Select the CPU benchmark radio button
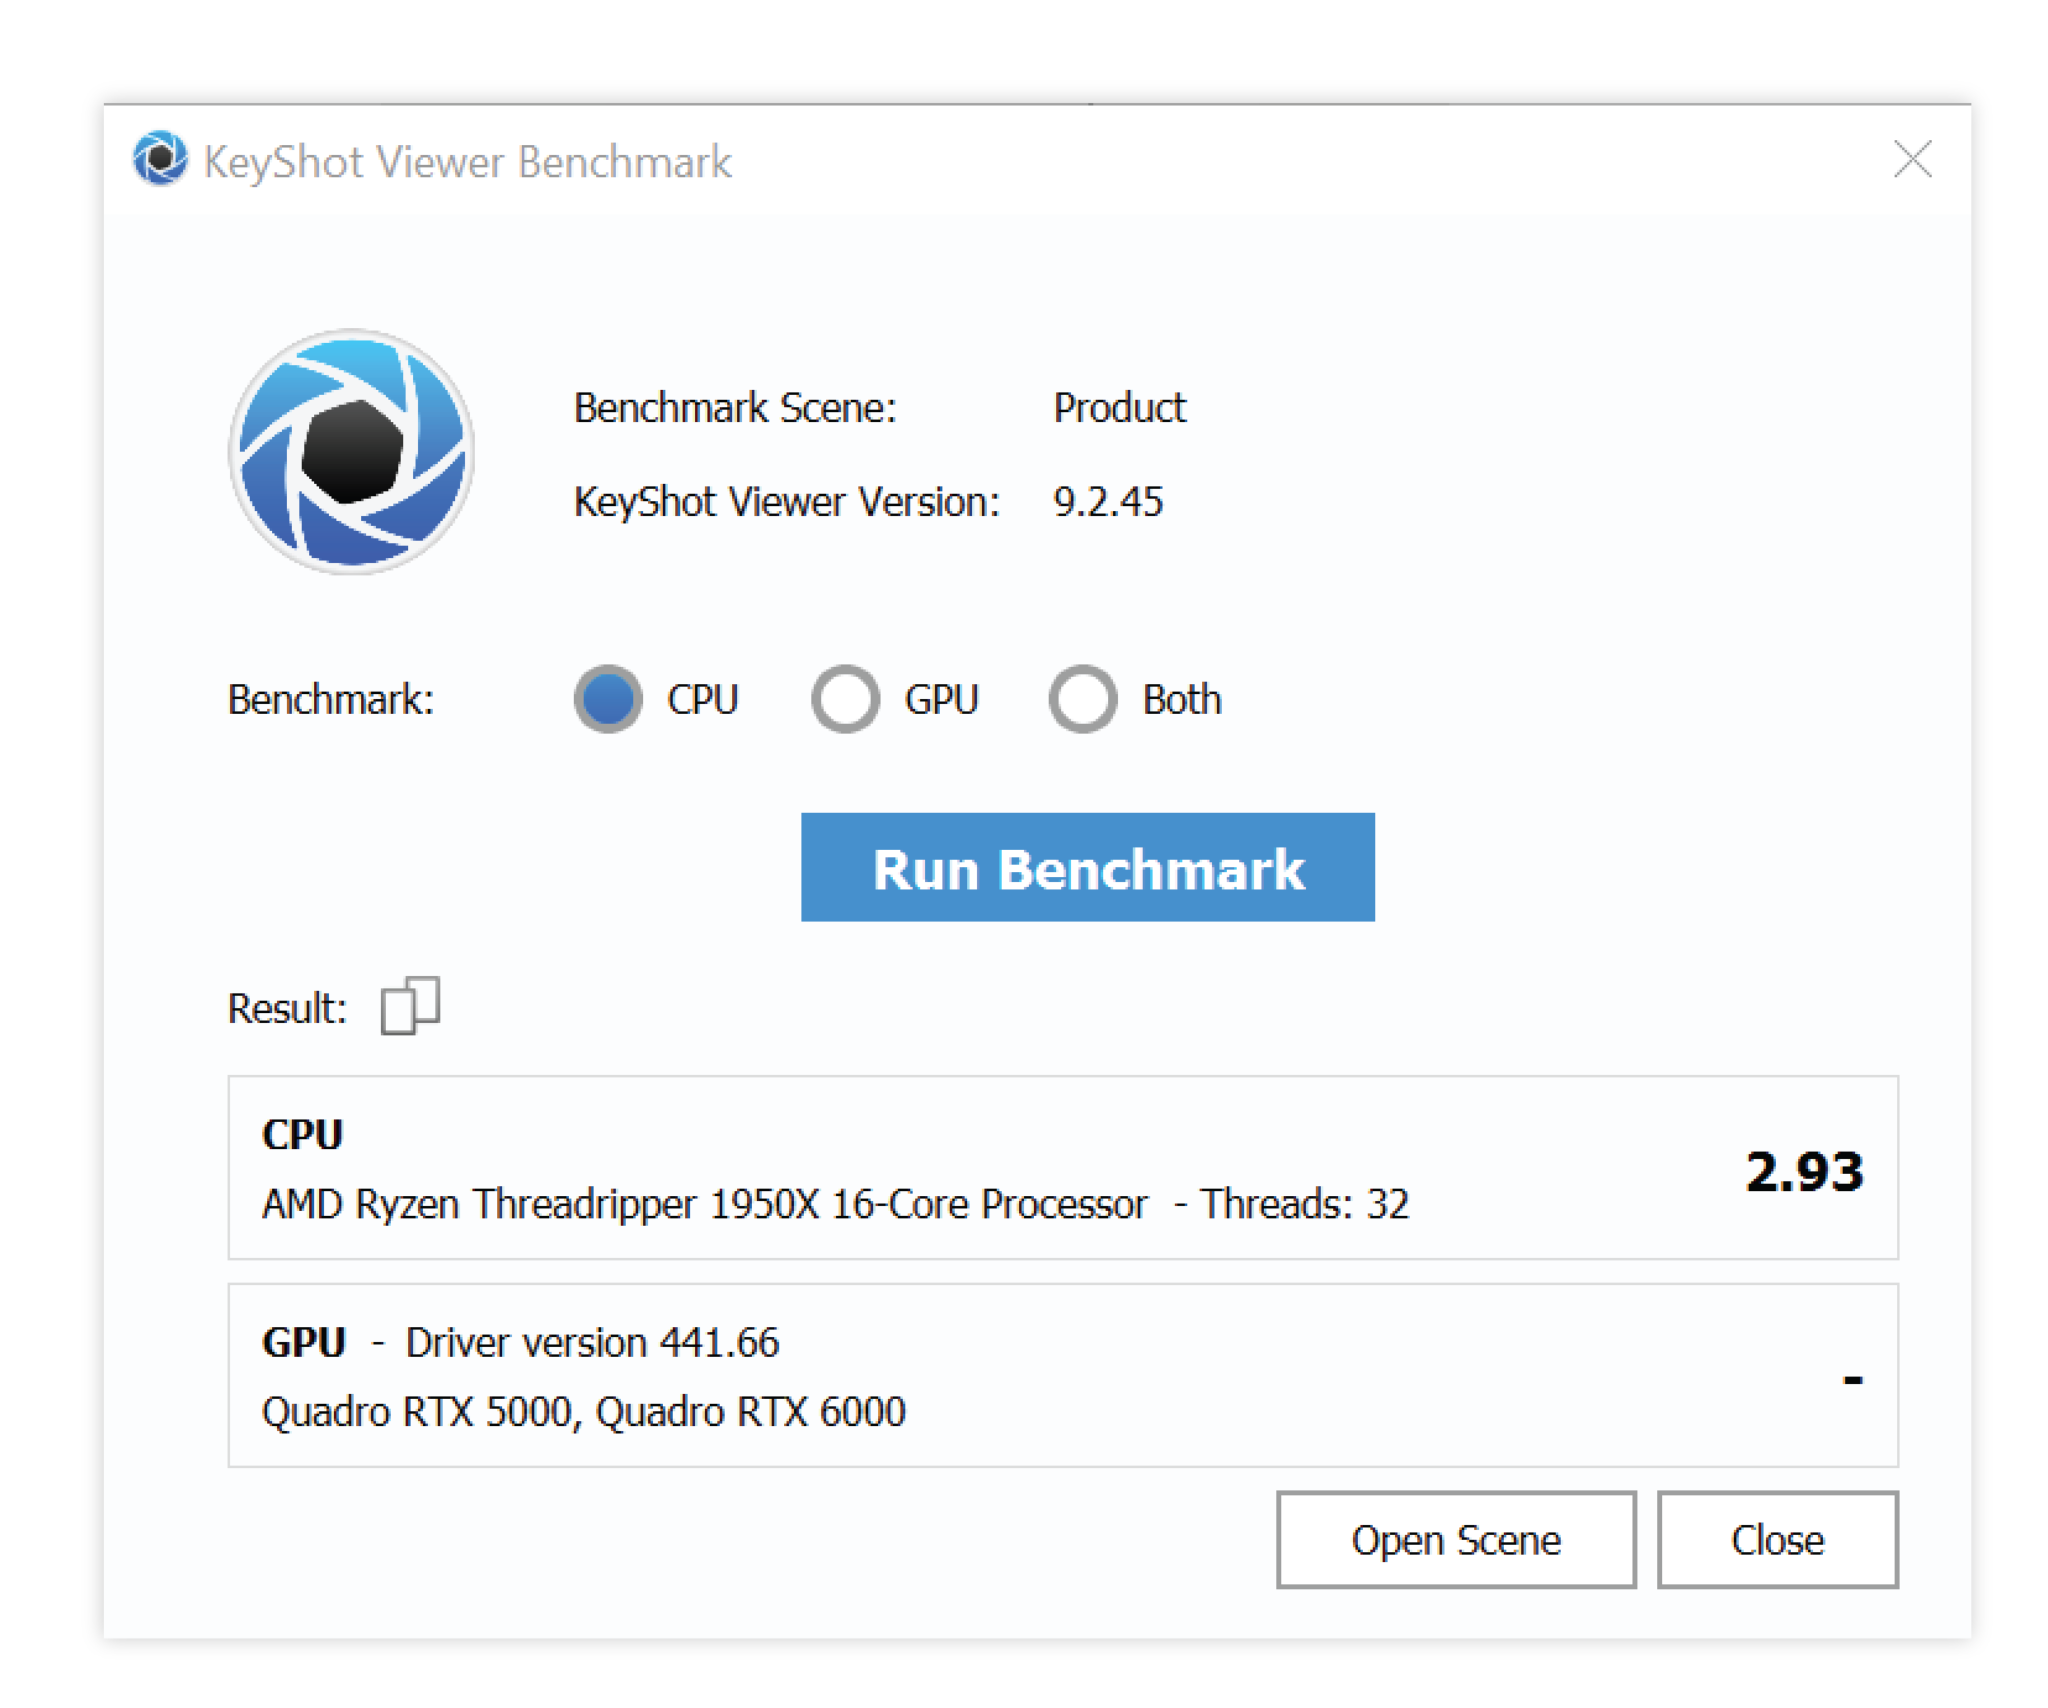This screenshot has width=2048, height=1708. point(608,699)
